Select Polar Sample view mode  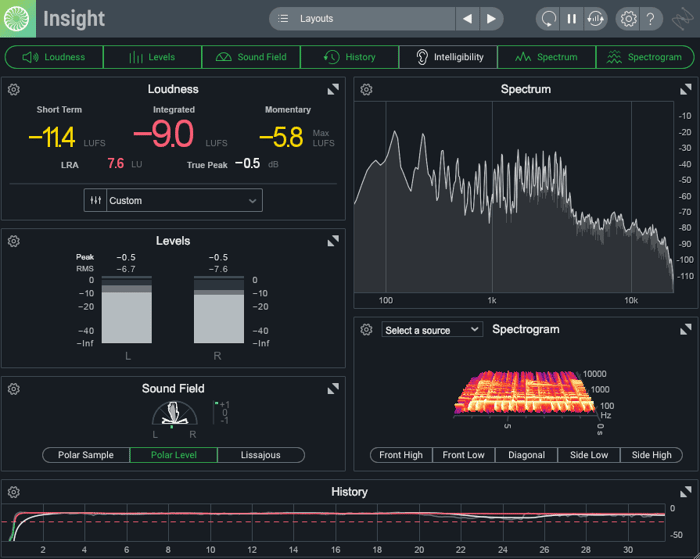(86, 455)
